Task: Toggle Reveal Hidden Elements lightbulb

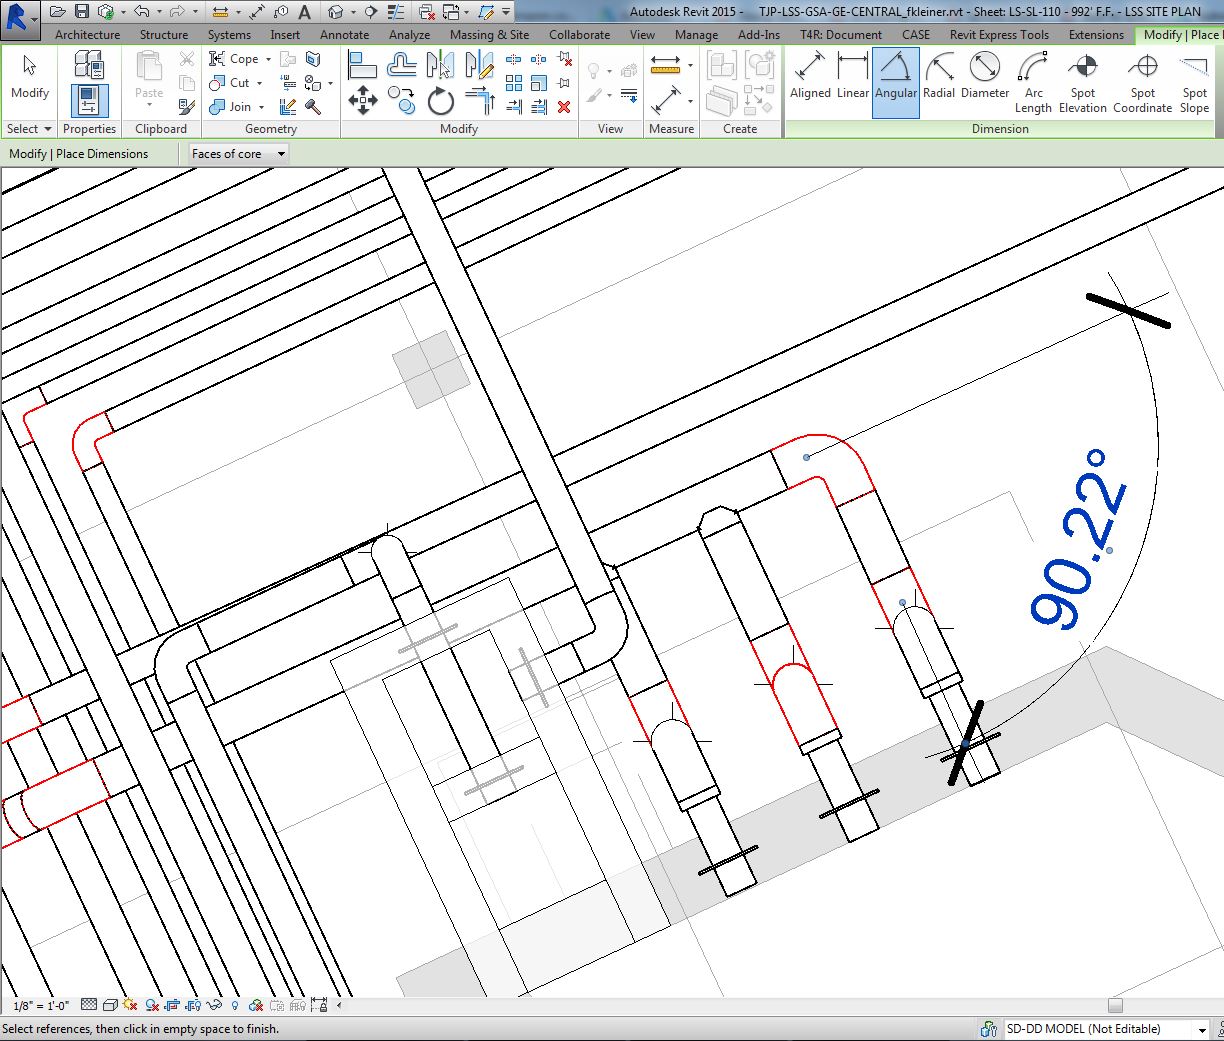Action: pos(235,1004)
